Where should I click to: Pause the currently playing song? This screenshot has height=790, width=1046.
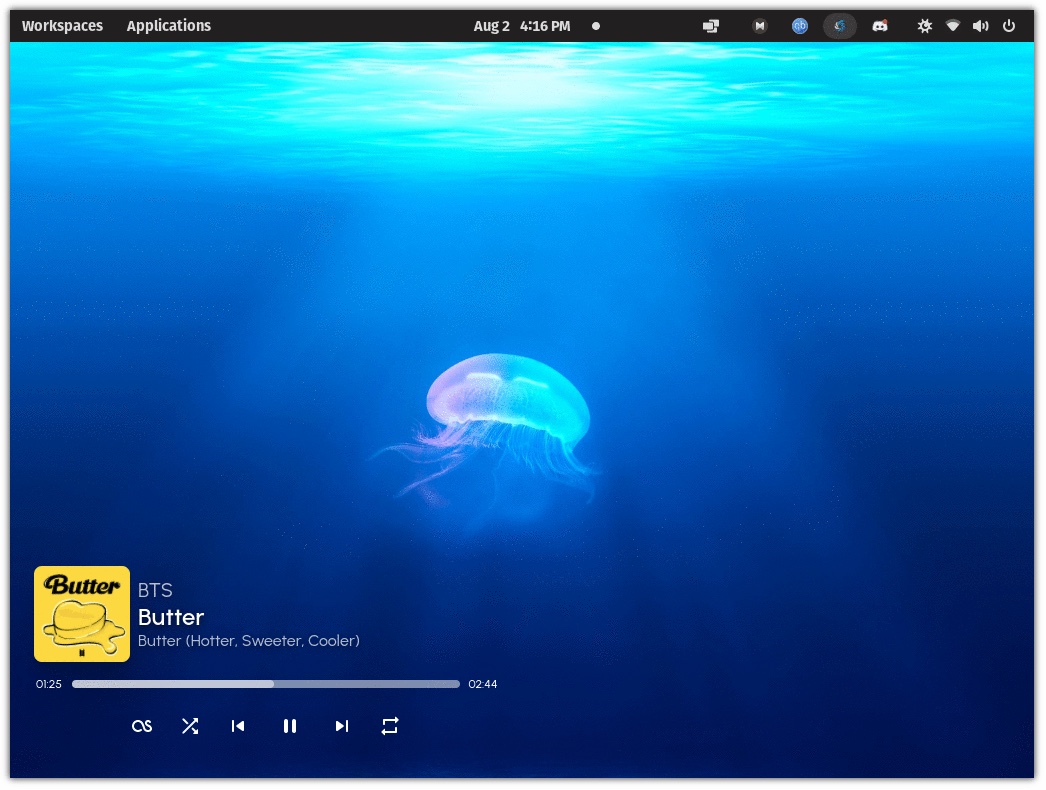click(290, 726)
